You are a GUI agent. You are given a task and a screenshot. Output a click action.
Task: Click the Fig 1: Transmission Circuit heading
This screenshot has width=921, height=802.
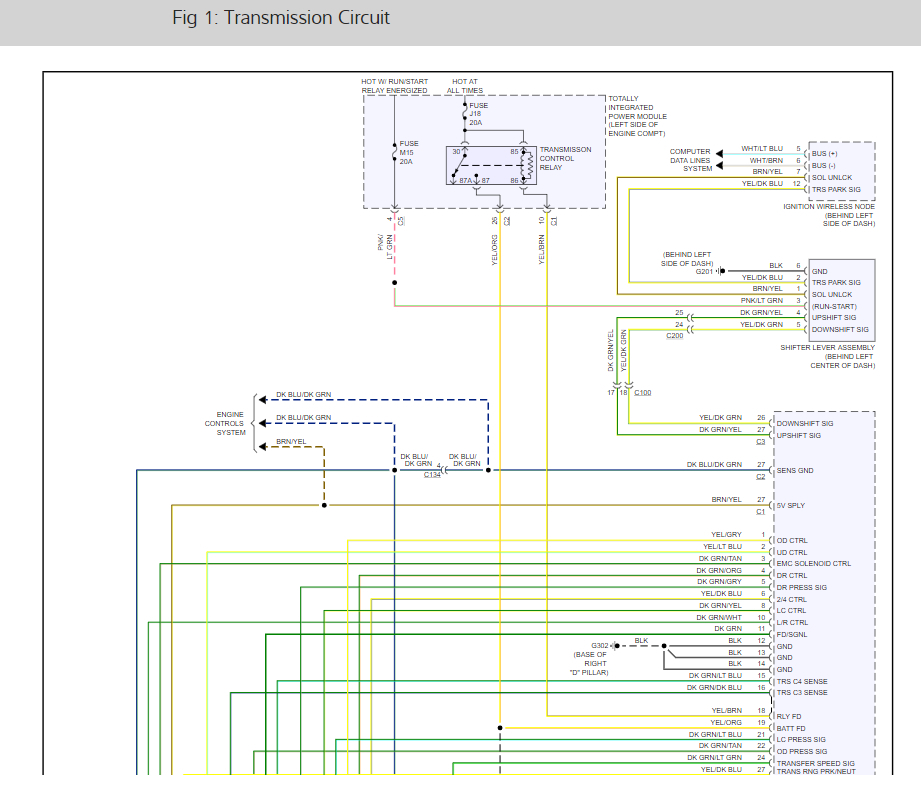click(x=281, y=18)
